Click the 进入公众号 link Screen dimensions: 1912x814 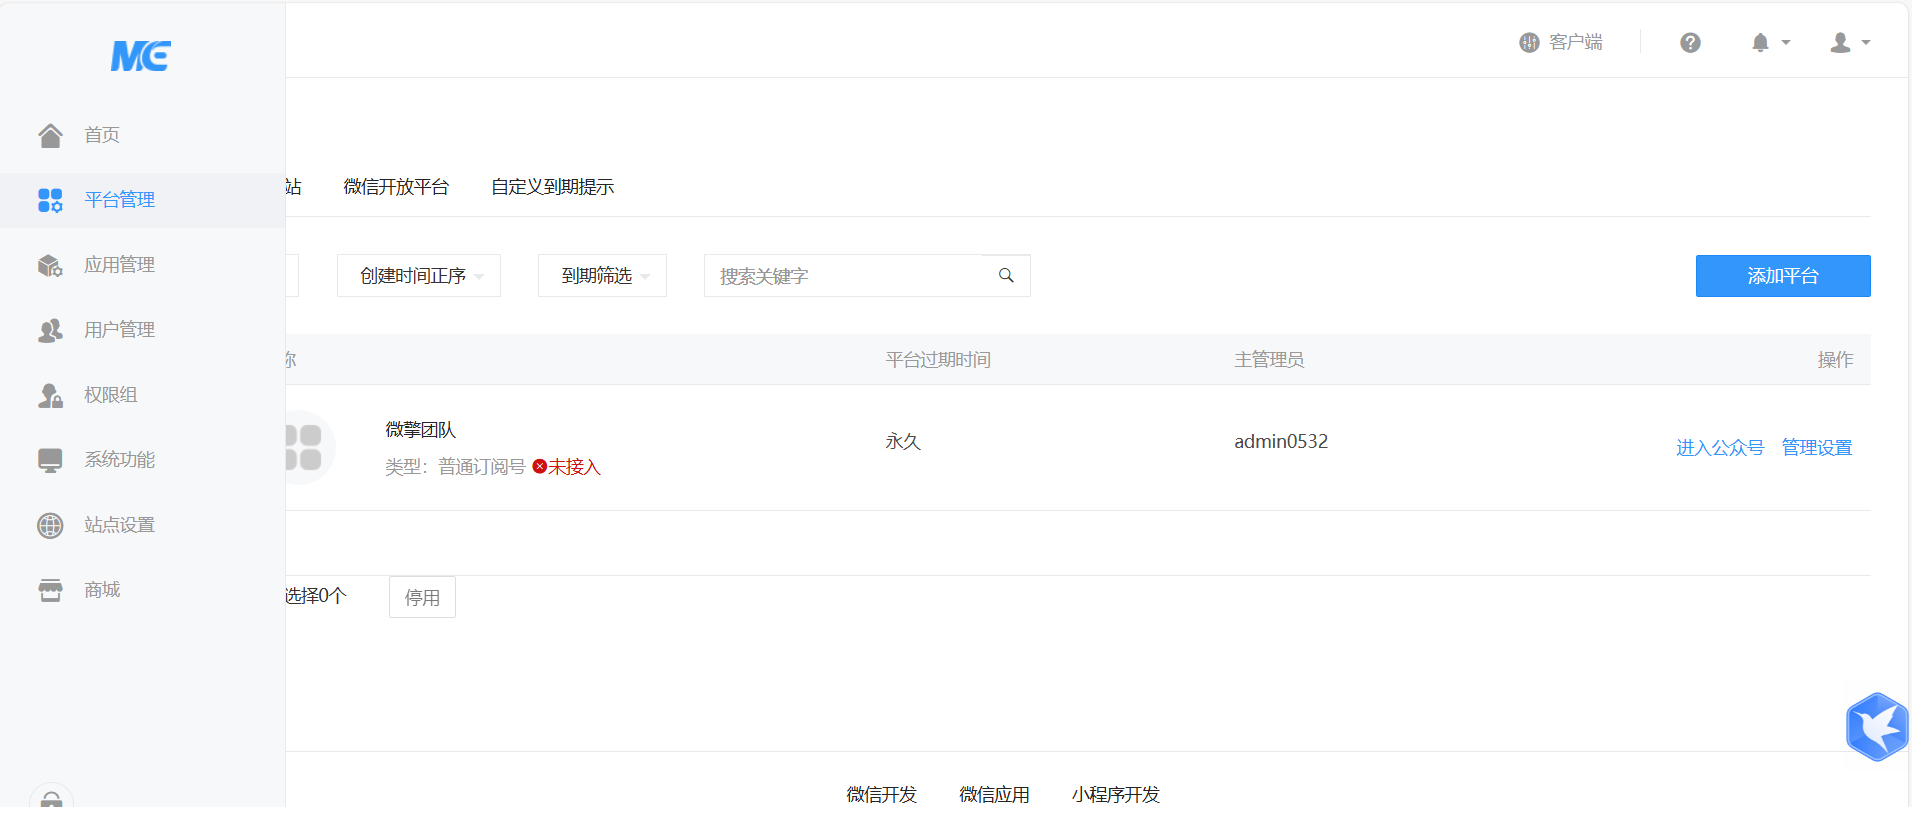(1719, 448)
